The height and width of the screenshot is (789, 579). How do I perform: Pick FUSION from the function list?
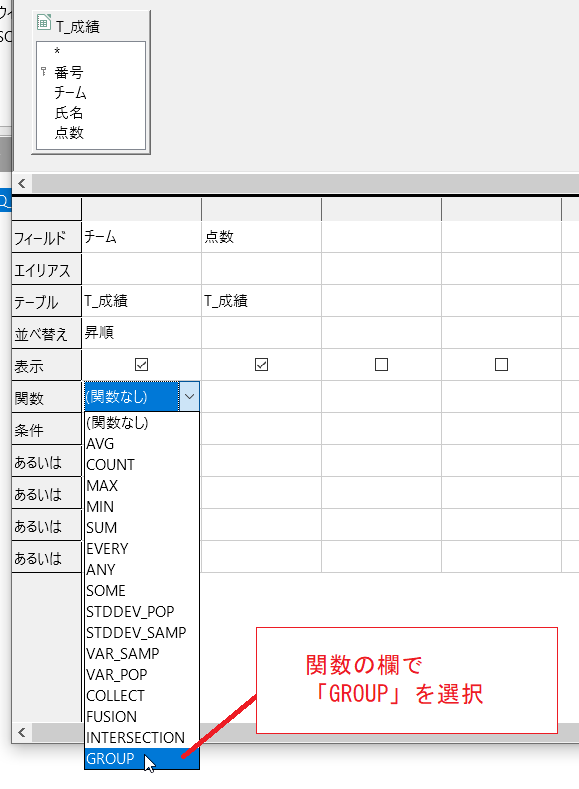141,717
